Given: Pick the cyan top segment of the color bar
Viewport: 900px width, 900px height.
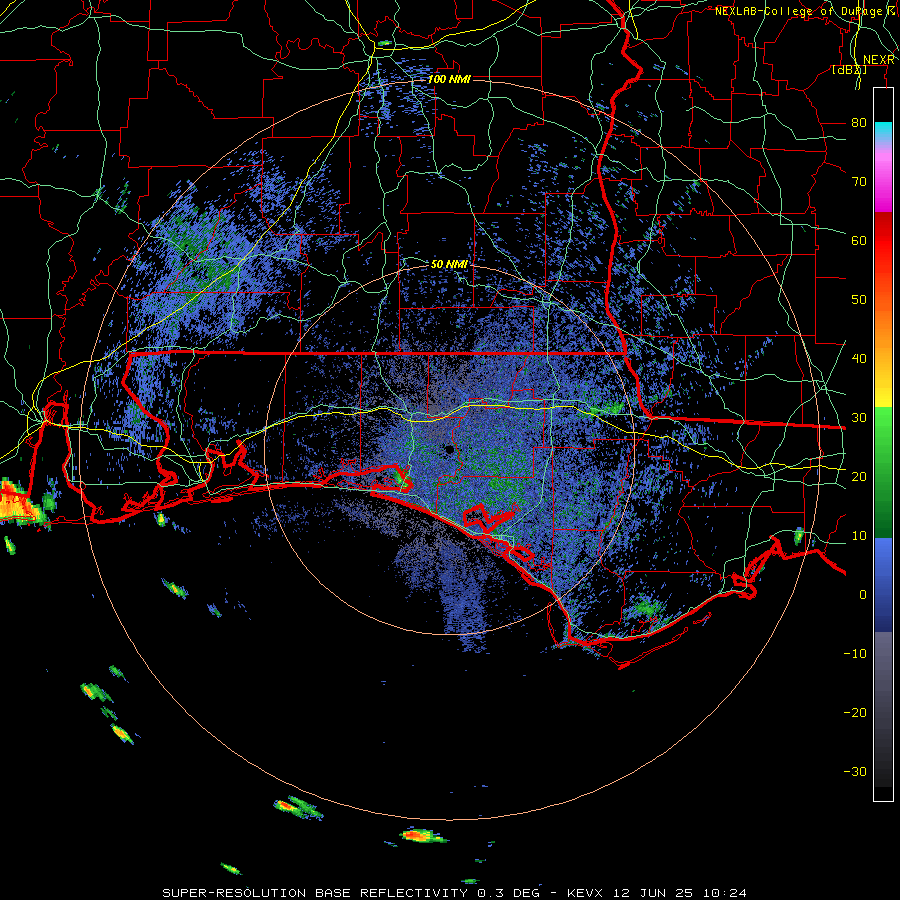Looking at the screenshot, I should [883, 131].
